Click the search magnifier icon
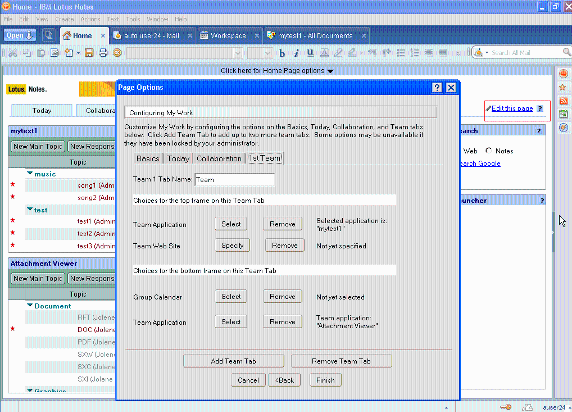The image size is (572, 412). point(567,52)
